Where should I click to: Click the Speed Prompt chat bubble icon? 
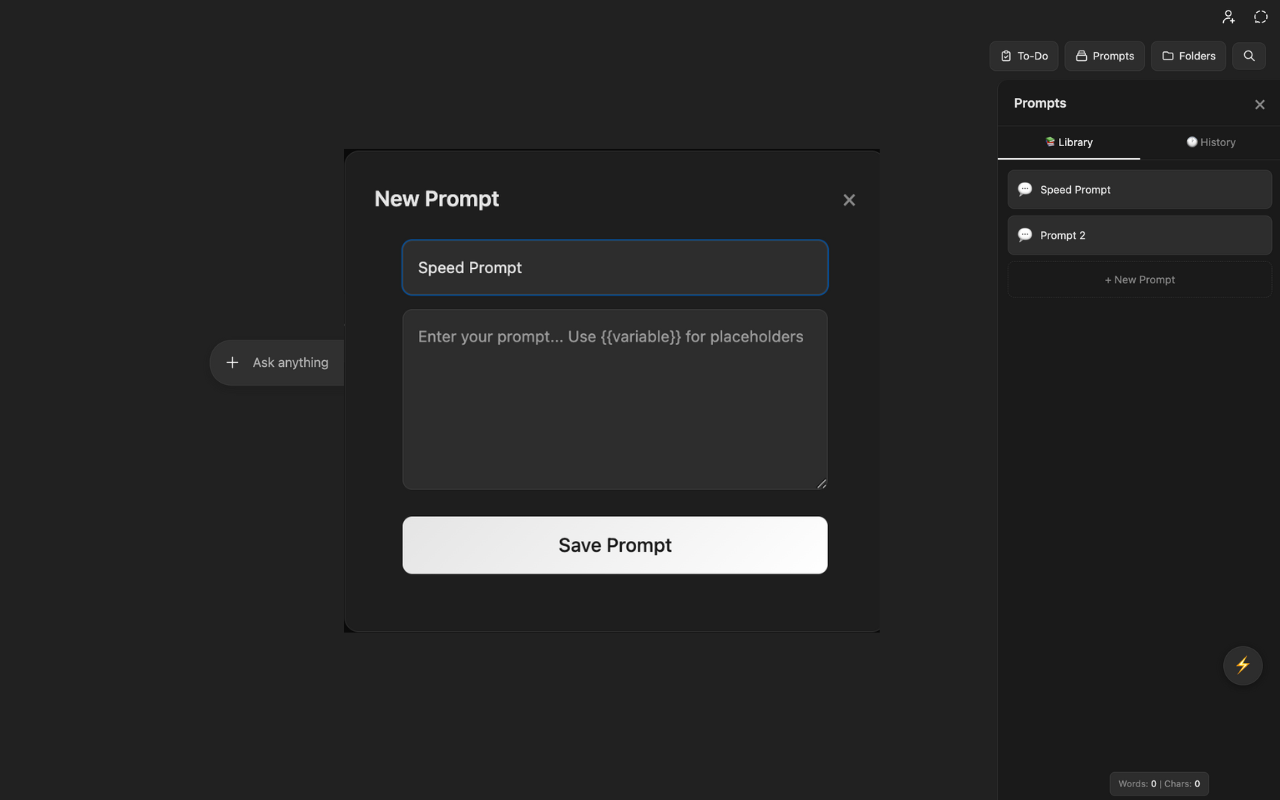point(1024,189)
